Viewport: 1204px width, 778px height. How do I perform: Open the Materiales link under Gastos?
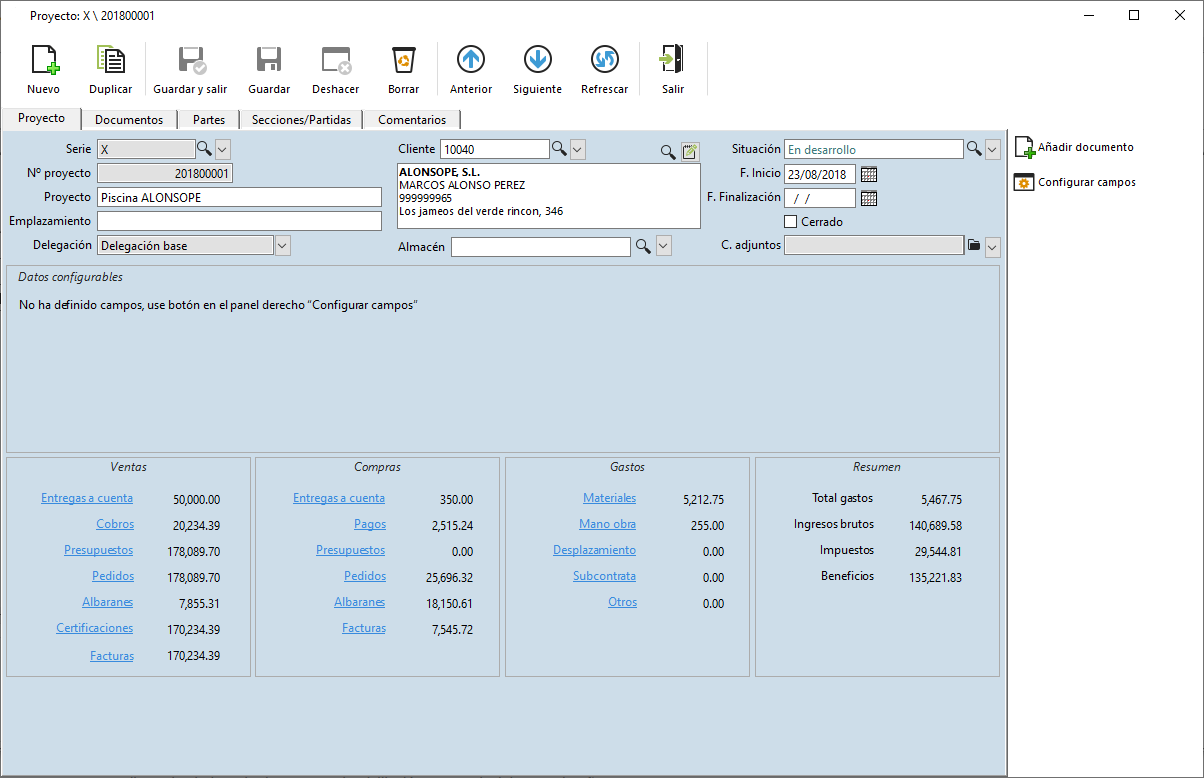[x=609, y=498]
